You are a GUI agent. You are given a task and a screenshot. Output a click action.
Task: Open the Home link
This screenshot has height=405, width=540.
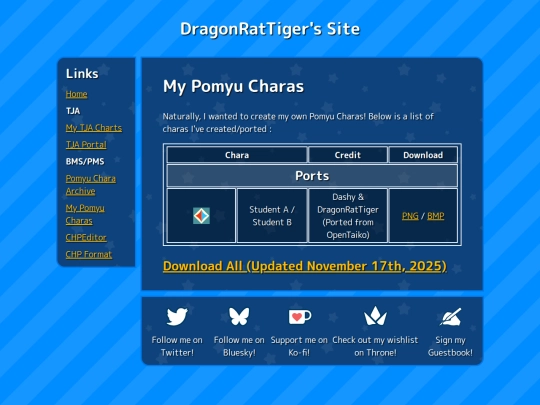tap(76, 94)
